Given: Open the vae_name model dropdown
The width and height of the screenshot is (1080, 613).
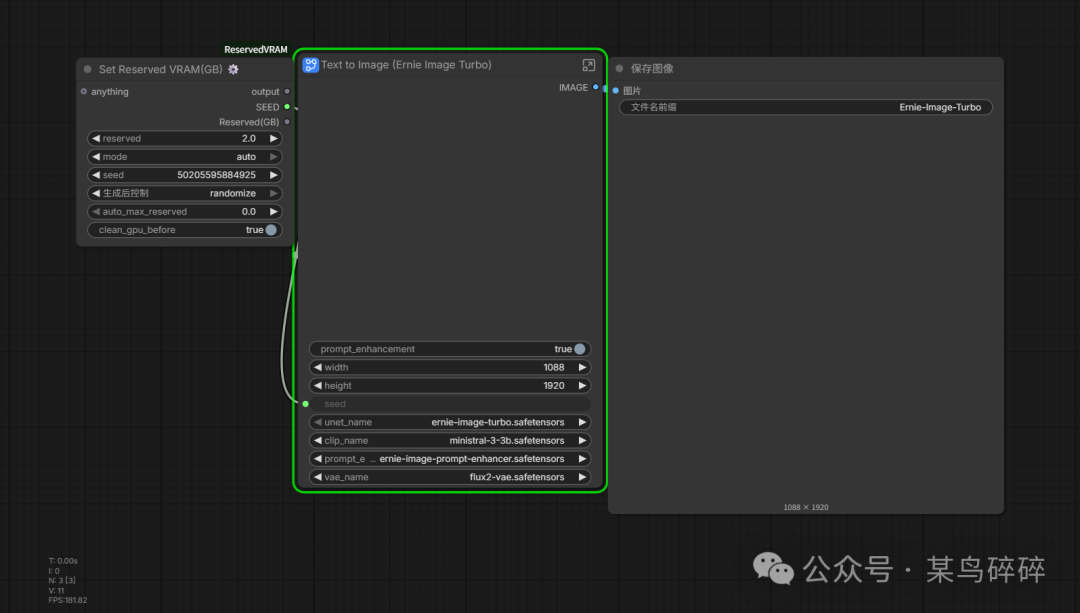Looking at the screenshot, I should coord(450,477).
